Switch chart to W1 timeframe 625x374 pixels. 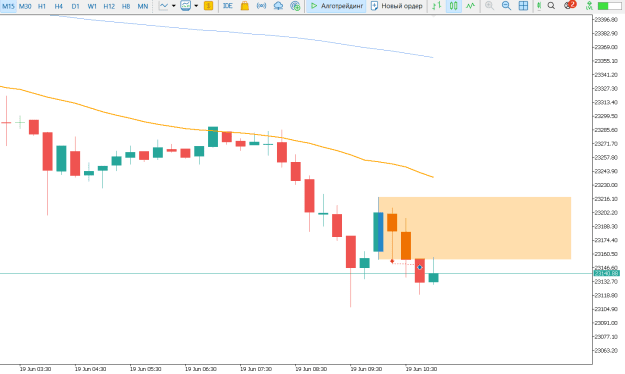coord(92,6)
